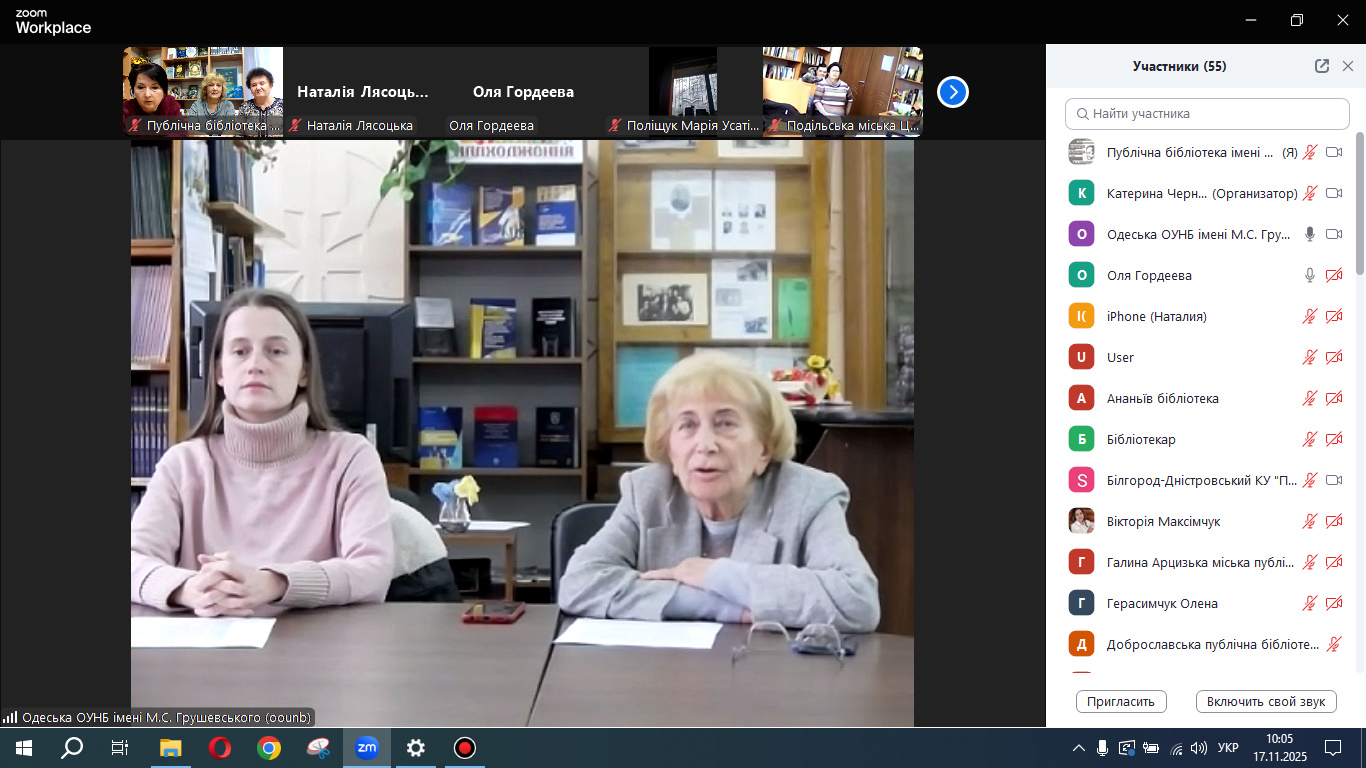Expand hidden system tray icons chevron
This screenshot has height=768, width=1366.
[1078, 748]
